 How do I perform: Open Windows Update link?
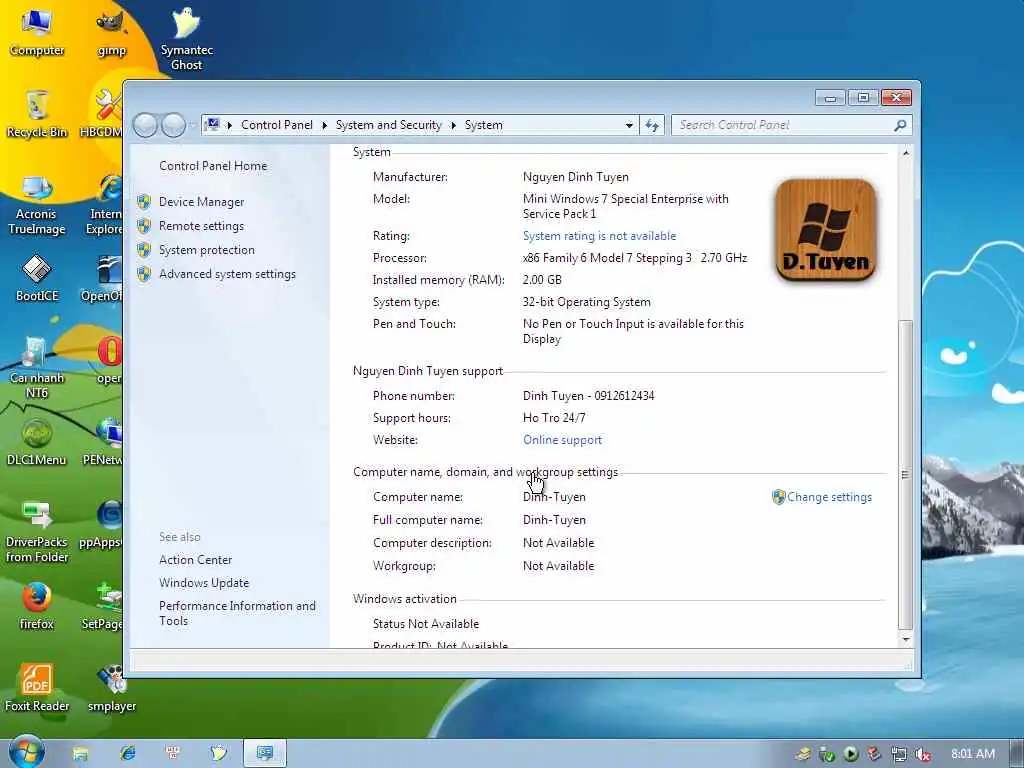click(204, 583)
